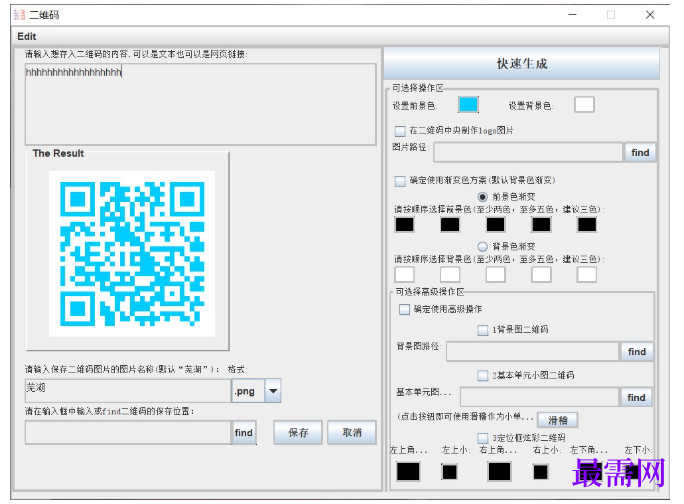Choose the third black foreground gradient swatch
The image size is (684, 504).
496,225
